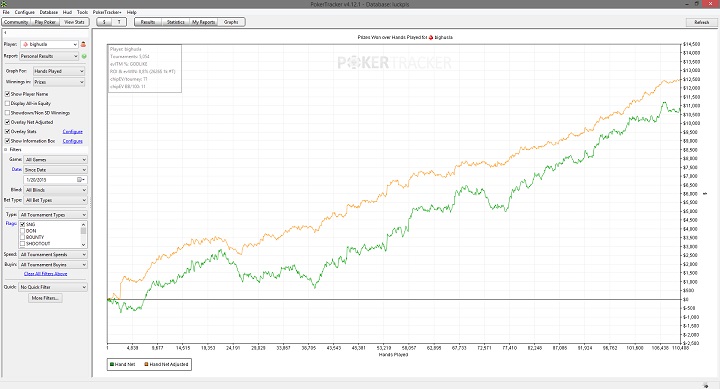Click the Hand Net Adjusted orange legend marker
The image size is (720, 389).
tap(146, 364)
